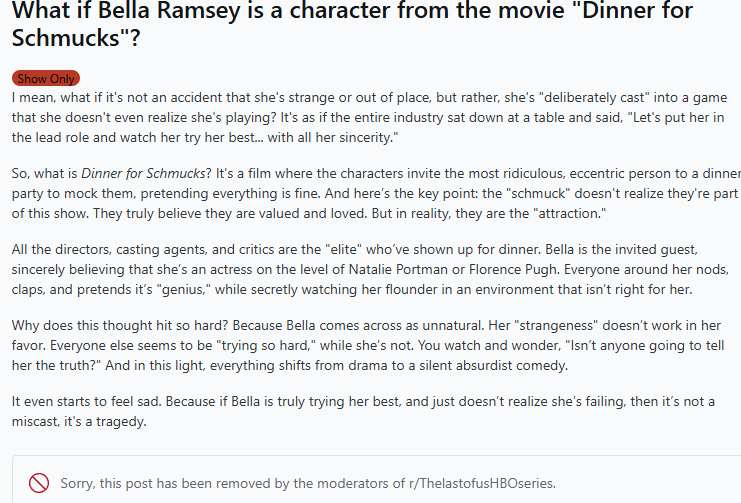Click the quoted phrase "deliberately cast"

click(597, 97)
